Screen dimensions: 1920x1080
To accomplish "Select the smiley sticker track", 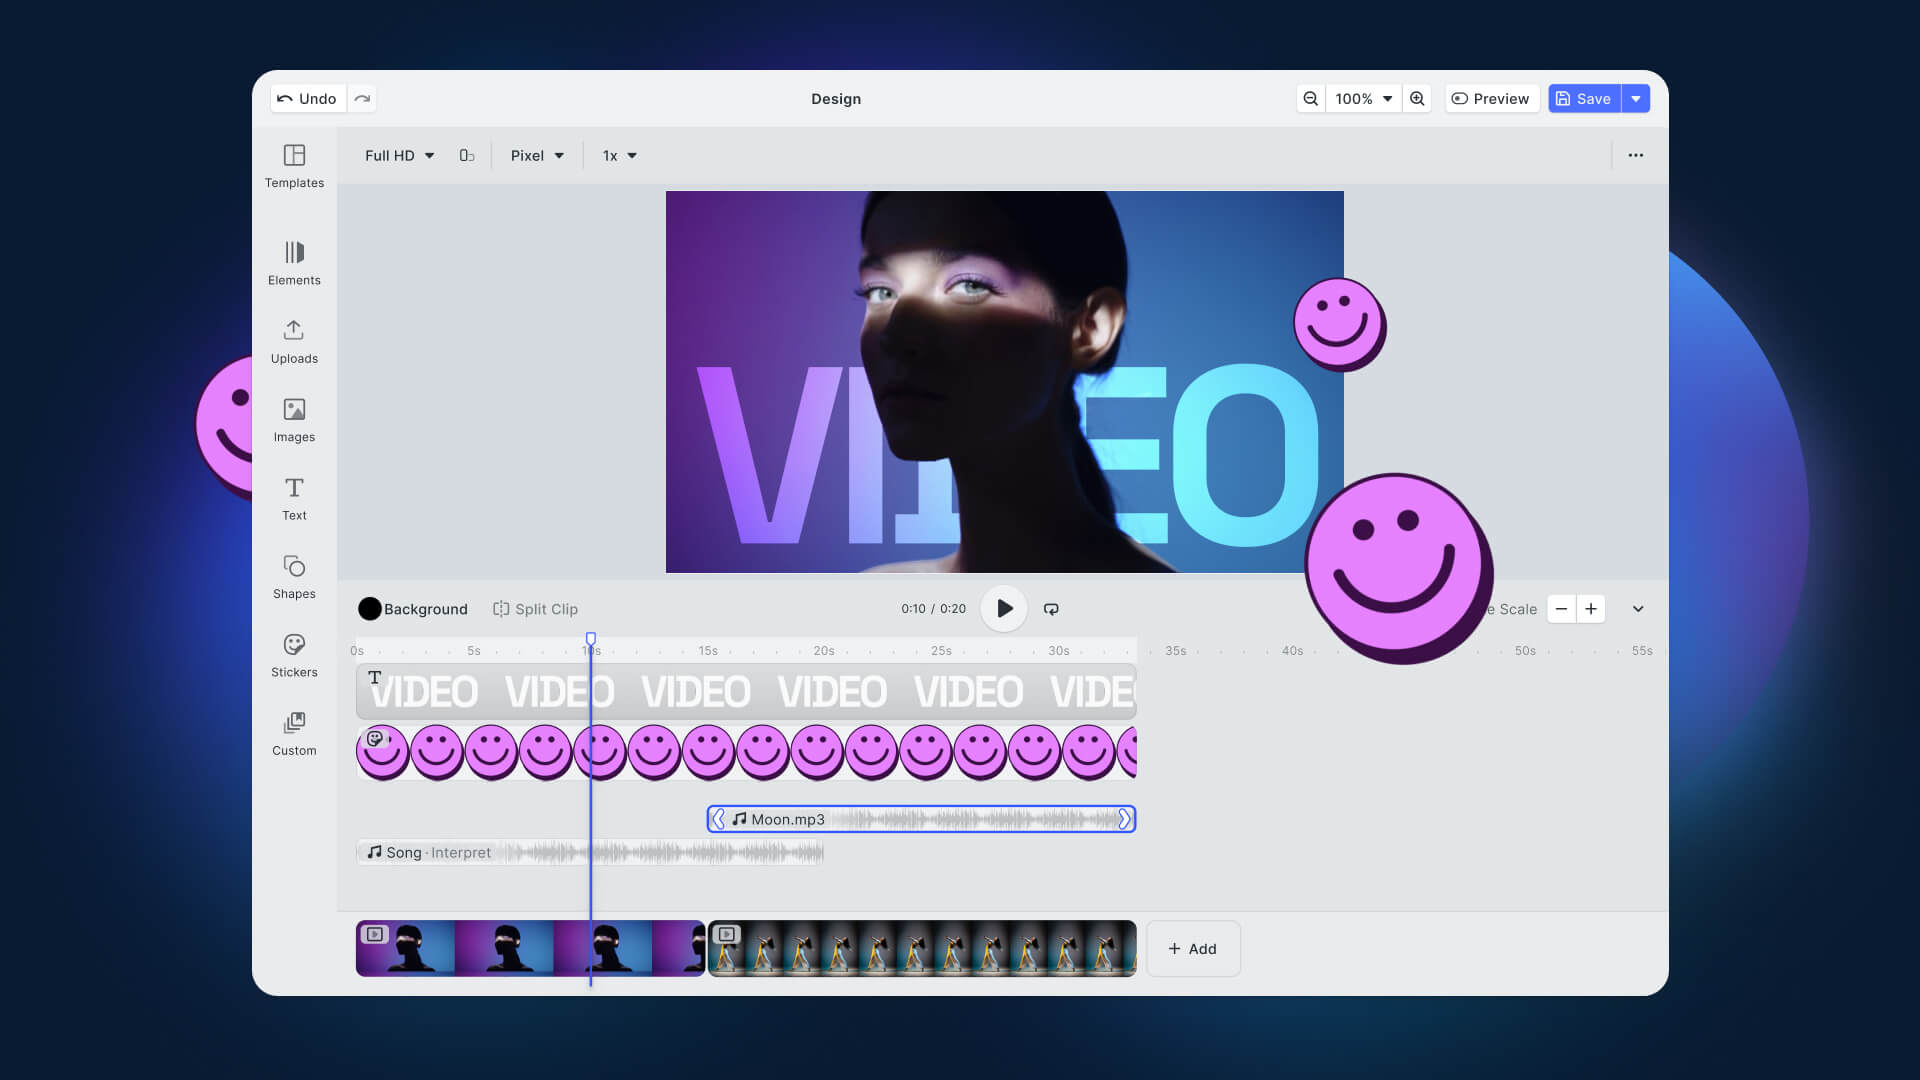I will coord(746,752).
